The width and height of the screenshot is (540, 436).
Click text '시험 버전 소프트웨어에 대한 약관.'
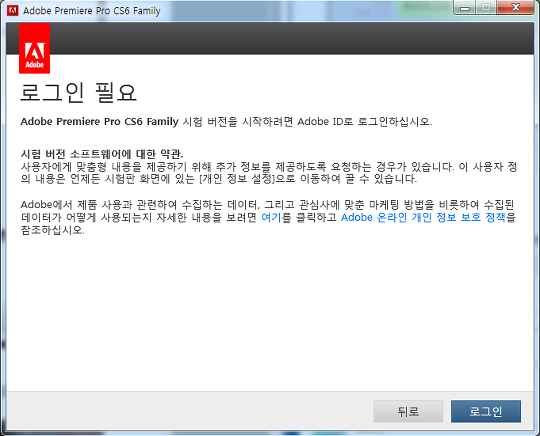[102, 154]
